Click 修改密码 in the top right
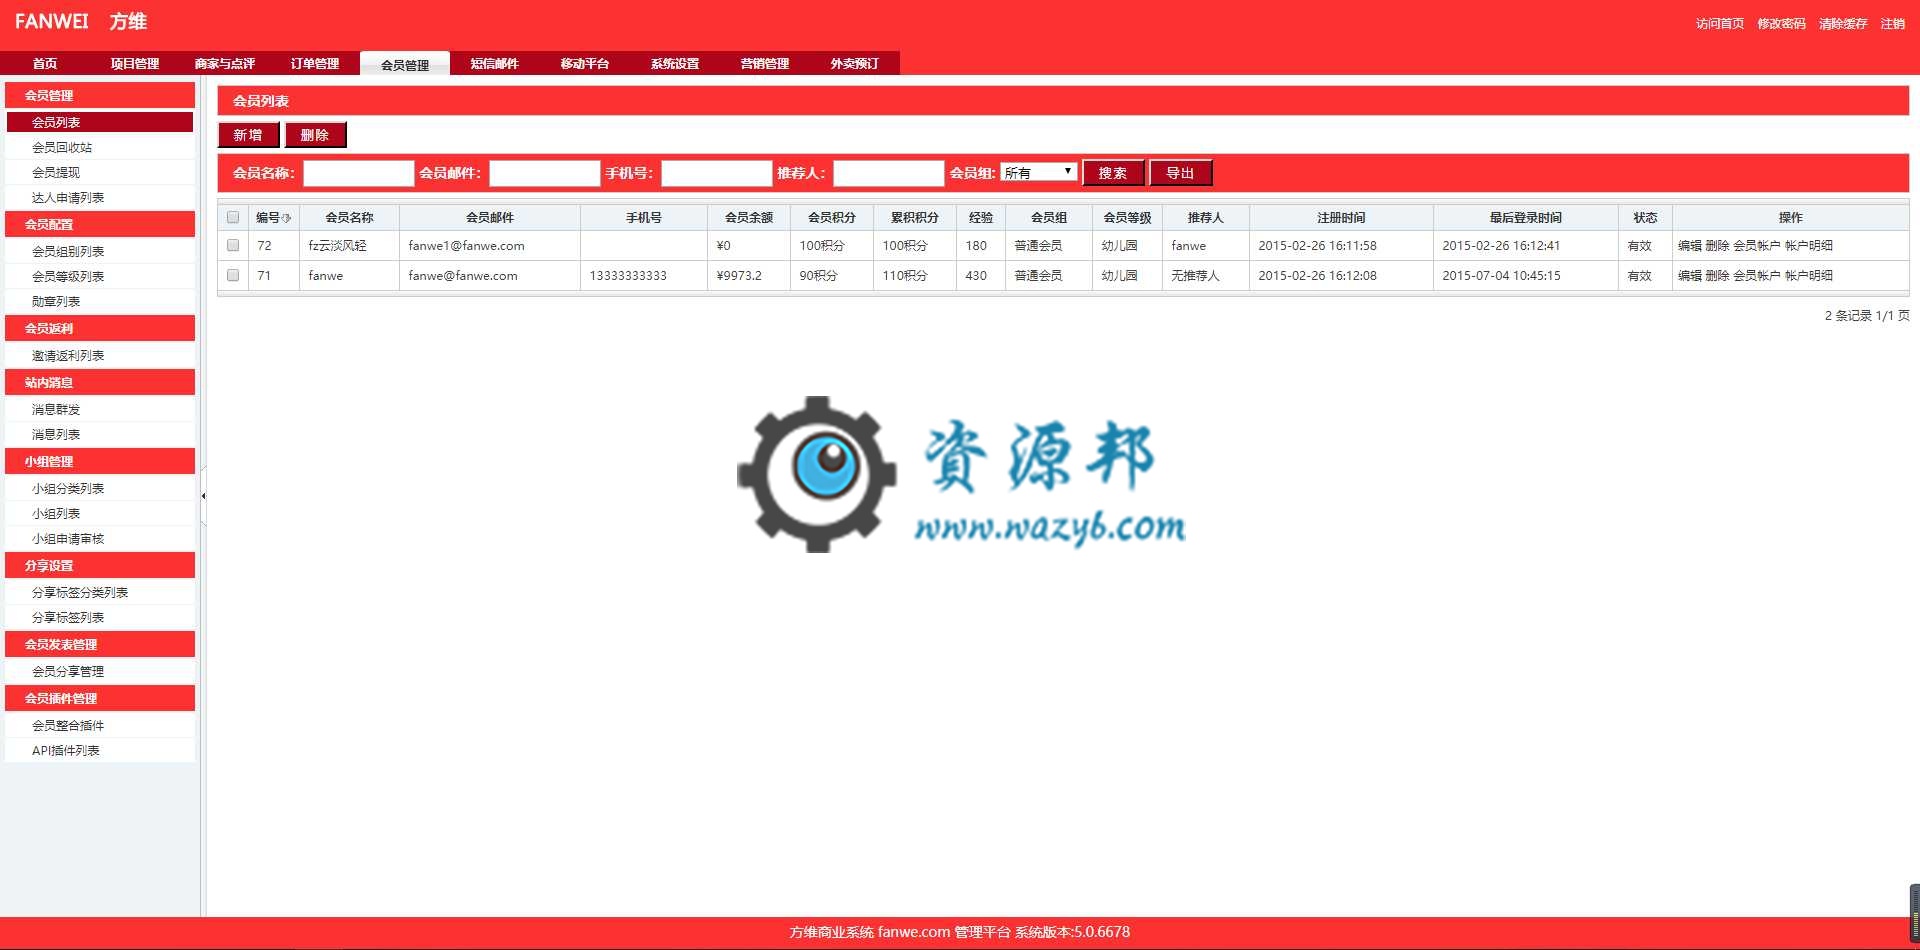Screen dimensions: 1920x950 [x=1782, y=23]
